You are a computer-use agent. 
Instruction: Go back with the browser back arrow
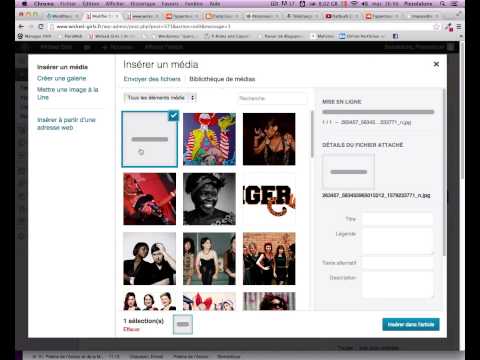point(21,27)
